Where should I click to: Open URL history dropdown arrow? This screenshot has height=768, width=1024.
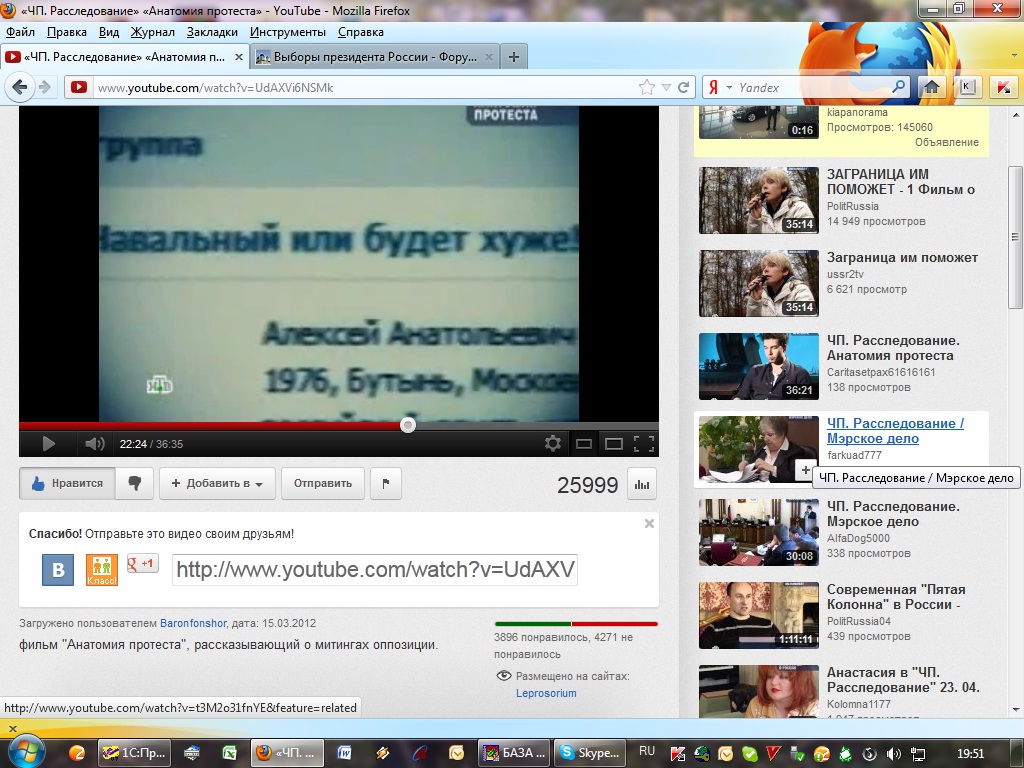(667, 87)
